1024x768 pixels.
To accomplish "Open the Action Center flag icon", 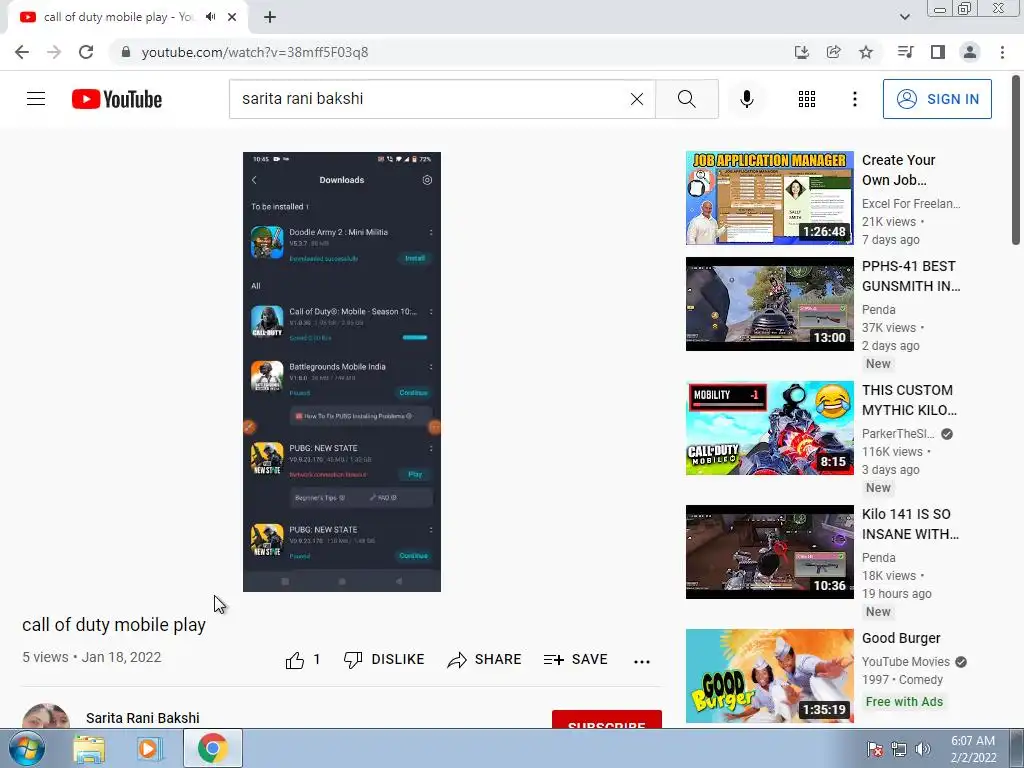I will (x=874, y=749).
